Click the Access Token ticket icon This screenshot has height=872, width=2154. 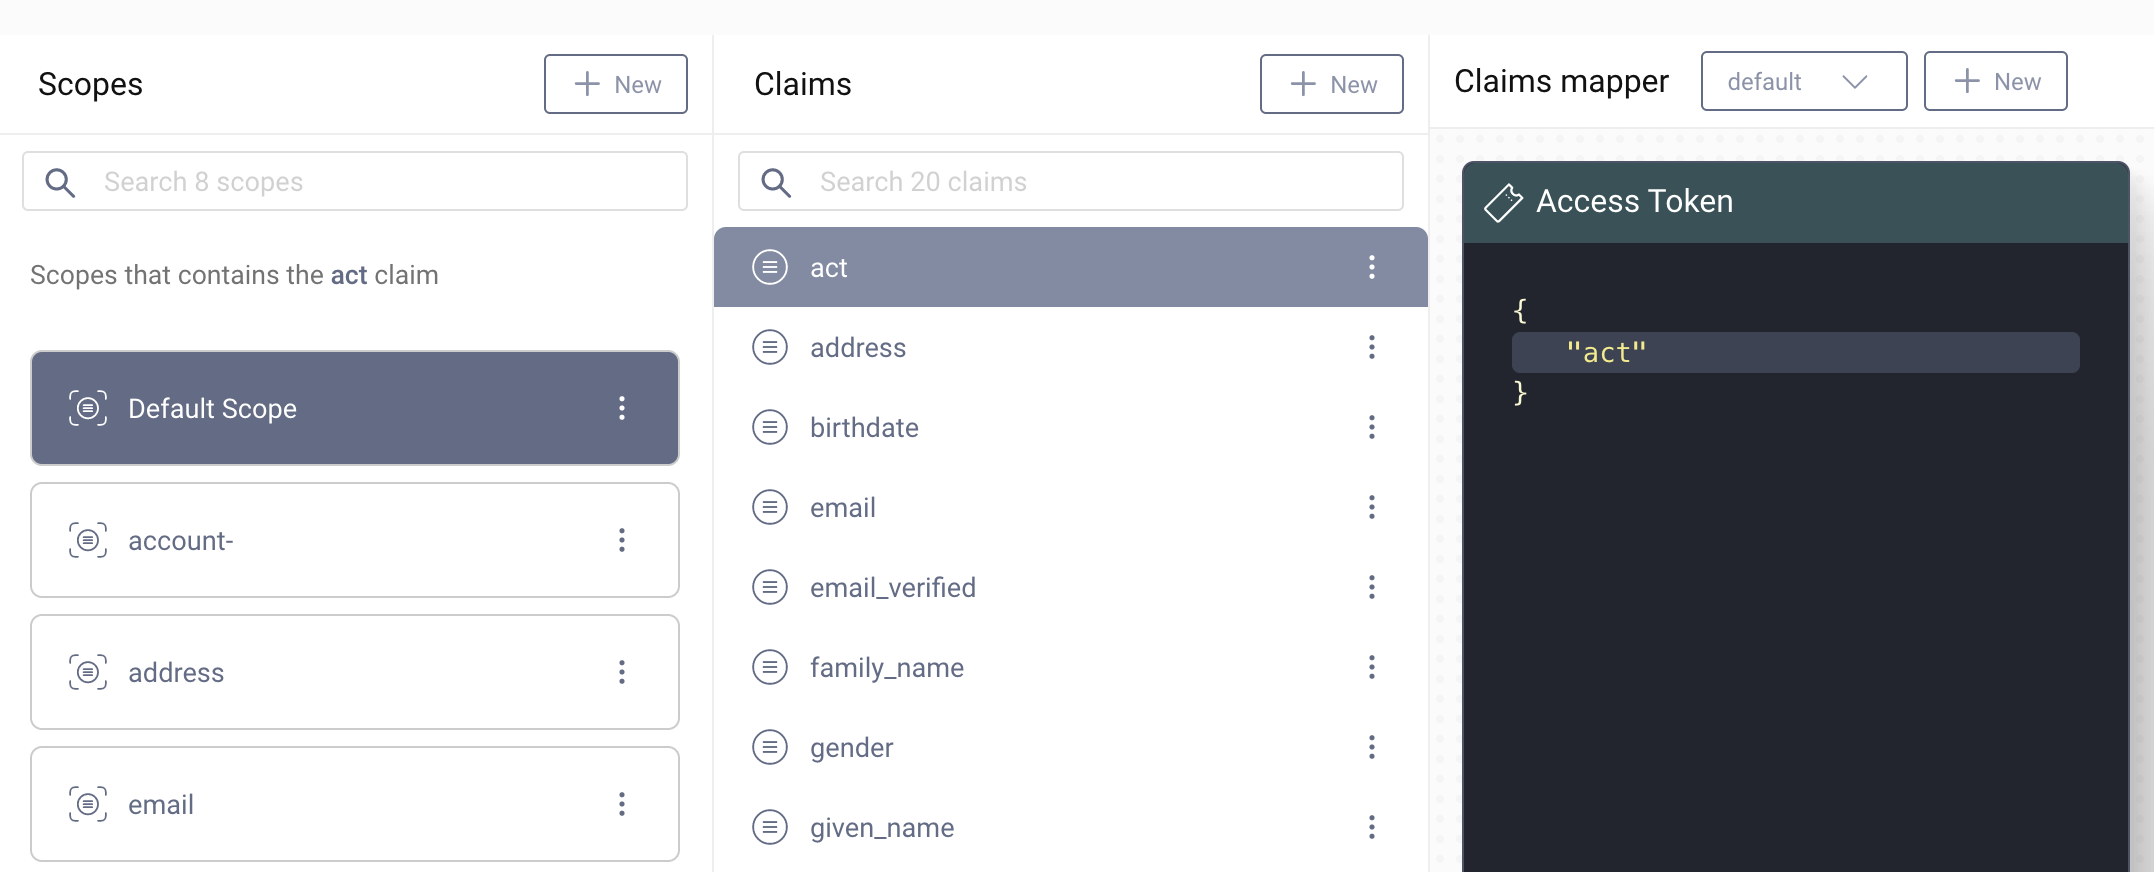[x=1503, y=202]
